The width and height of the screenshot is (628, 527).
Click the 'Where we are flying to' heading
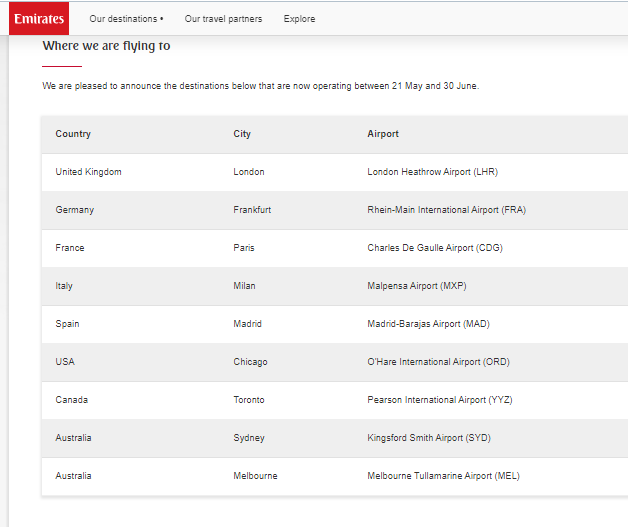[107, 46]
